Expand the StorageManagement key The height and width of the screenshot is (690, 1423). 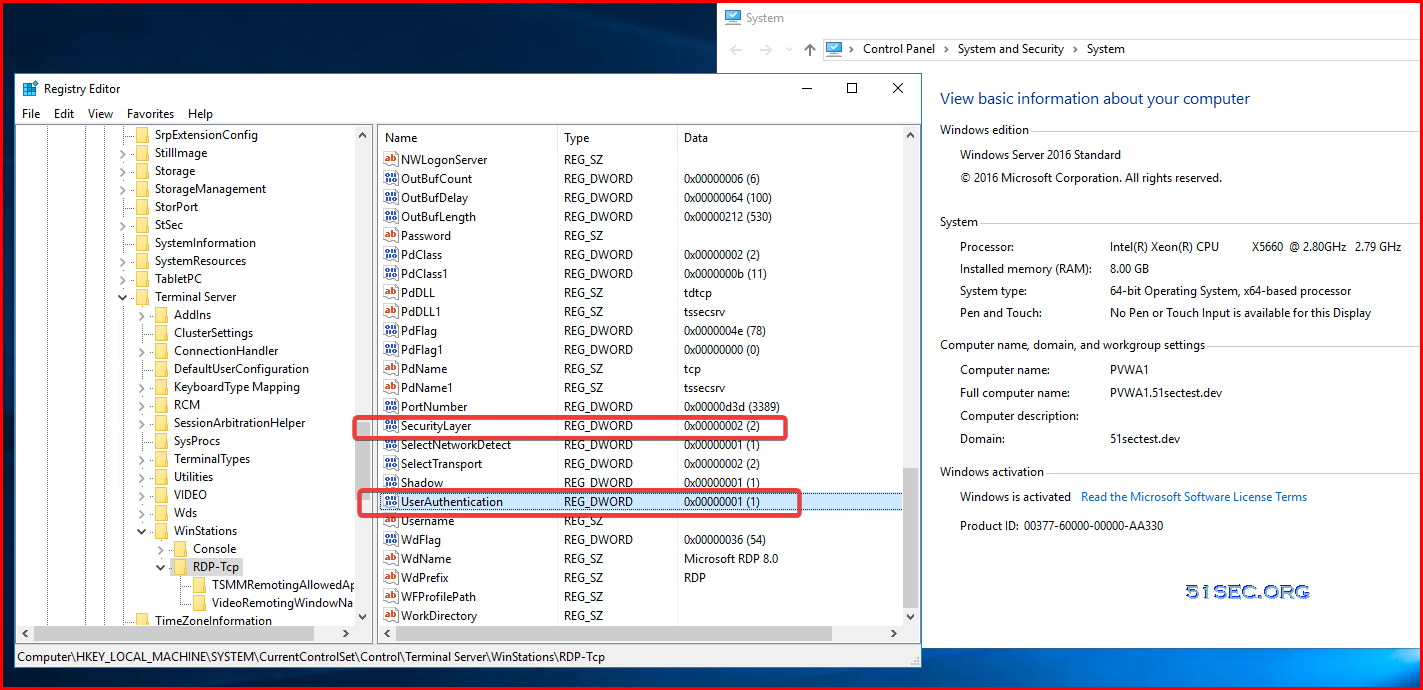pos(123,189)
